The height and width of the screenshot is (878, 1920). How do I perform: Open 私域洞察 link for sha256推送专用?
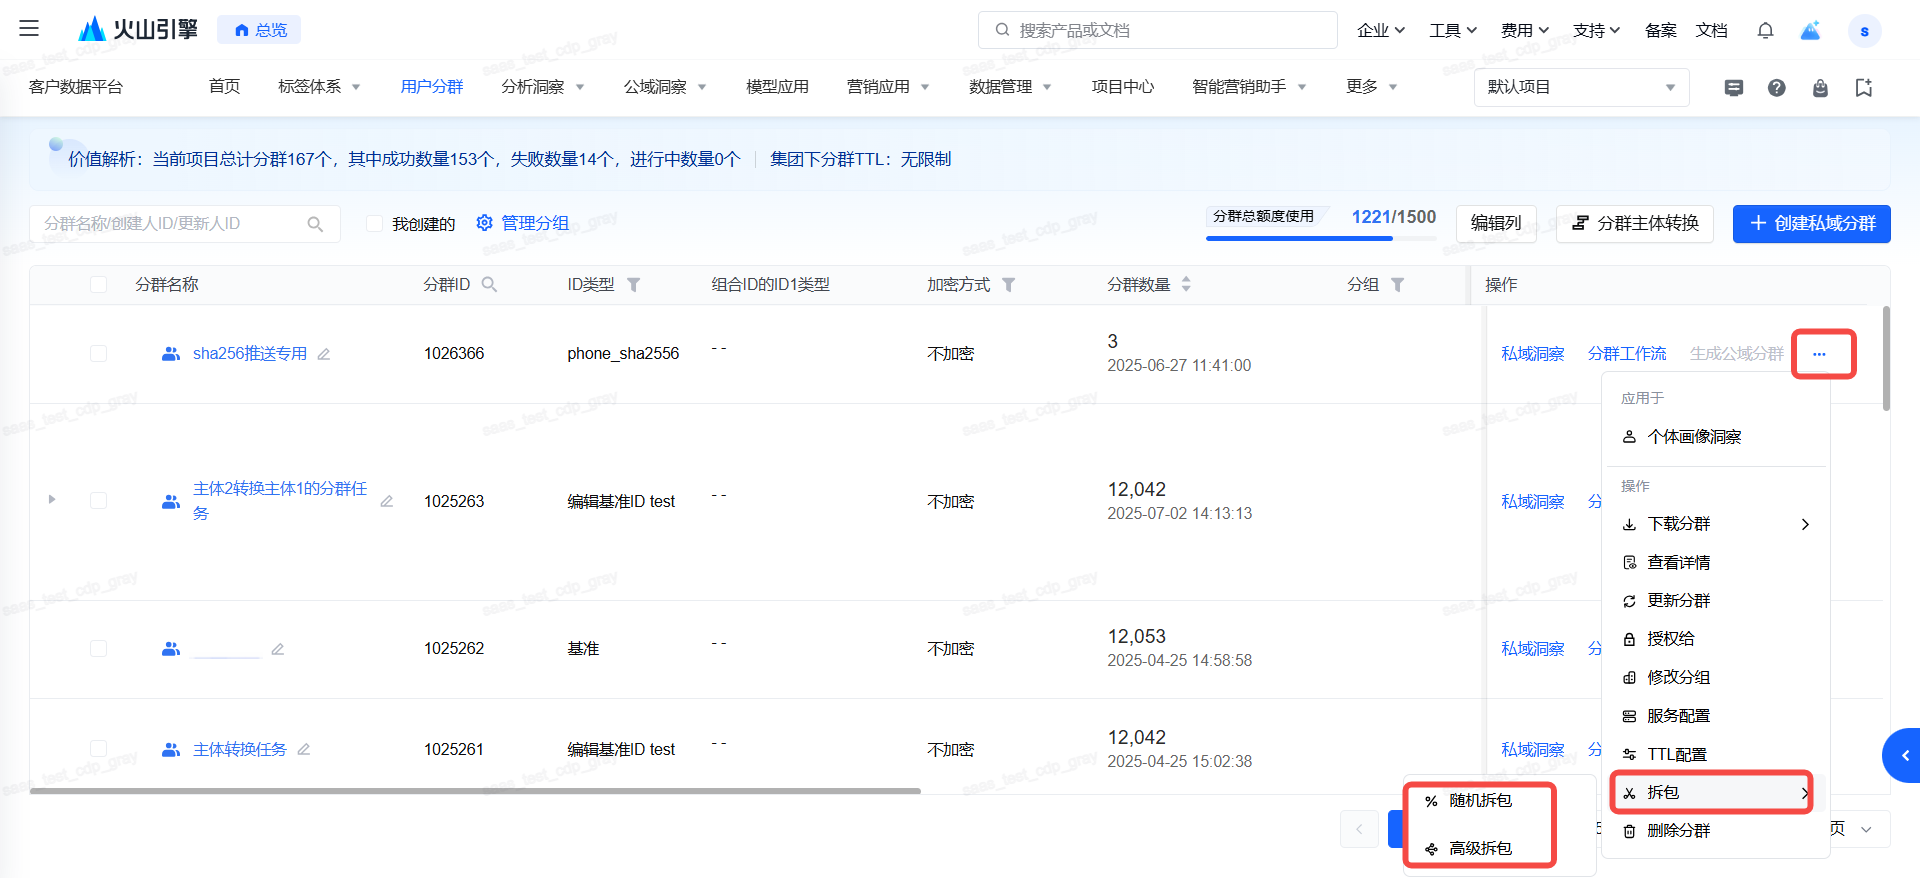(1532, 354)
